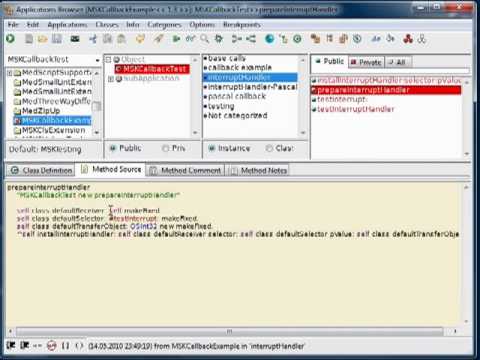Image resolution: width=480 pixels, height=360 pixels.
Task: Open the MSKCallbackTest dropdown arrow
Action: point(97,60)
